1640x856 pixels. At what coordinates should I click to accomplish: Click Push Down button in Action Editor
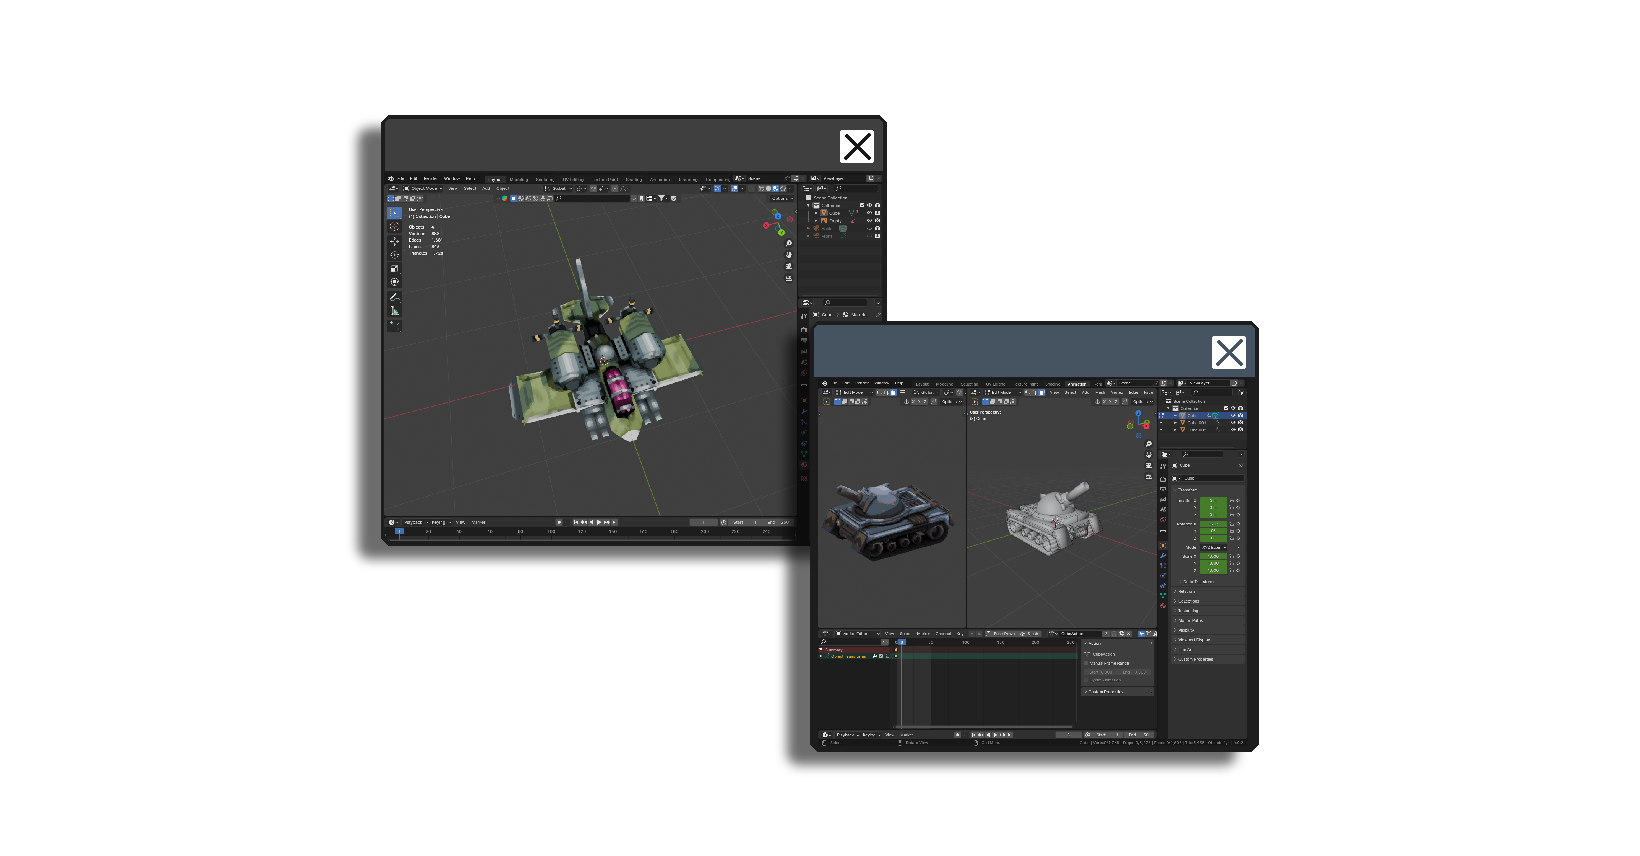coord(1000,633)
